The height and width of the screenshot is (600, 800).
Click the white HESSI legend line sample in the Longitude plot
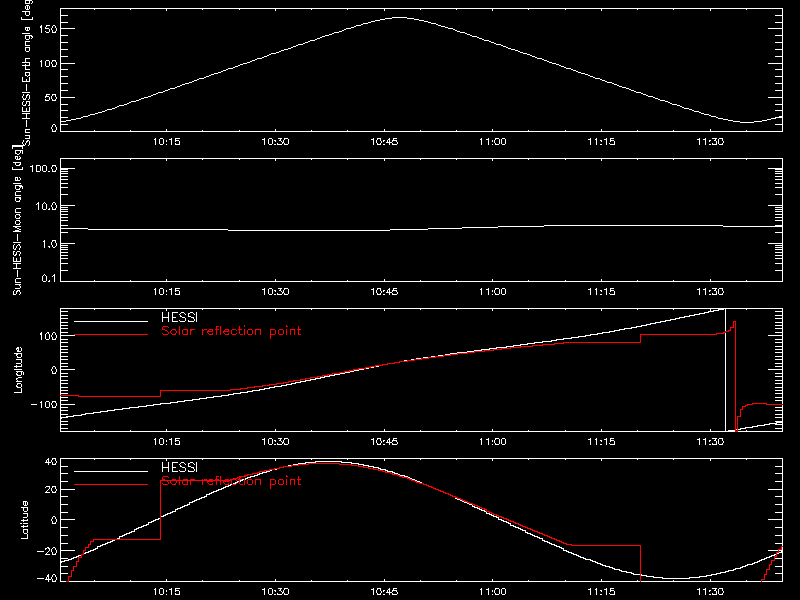click(x=111, y=321)
